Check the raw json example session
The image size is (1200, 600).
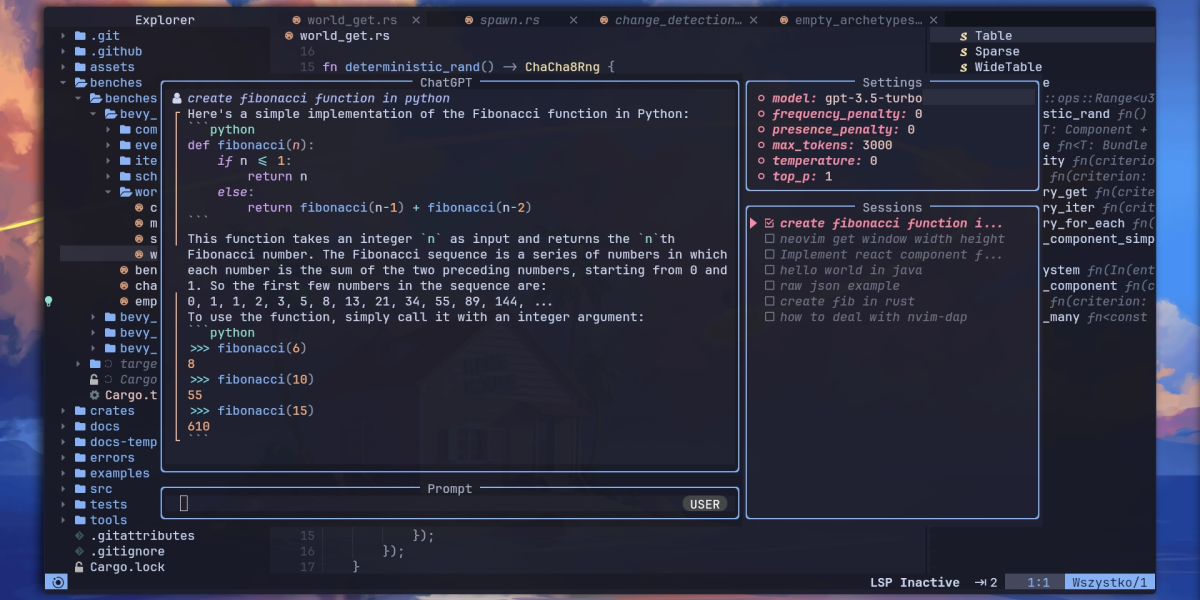(x=770, y=286)
